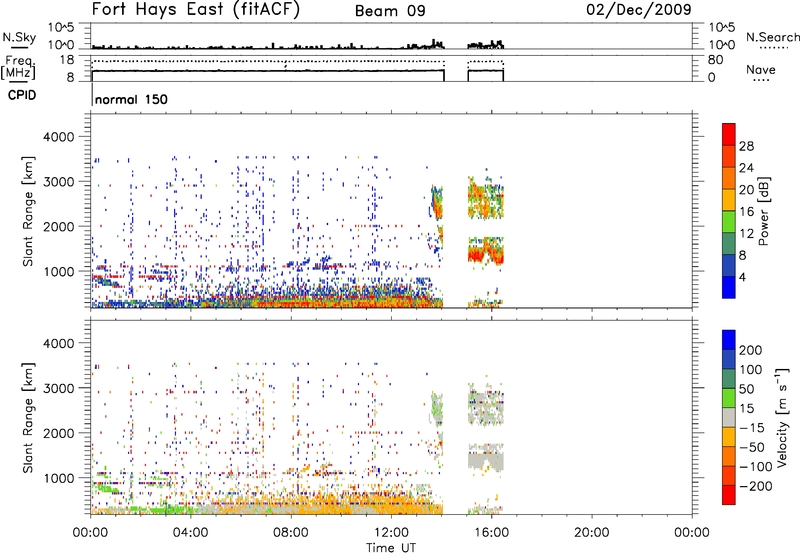Click the '12:00' time tick label
The width and height of the screenshot is (800, 554).
tap(391, 533)
